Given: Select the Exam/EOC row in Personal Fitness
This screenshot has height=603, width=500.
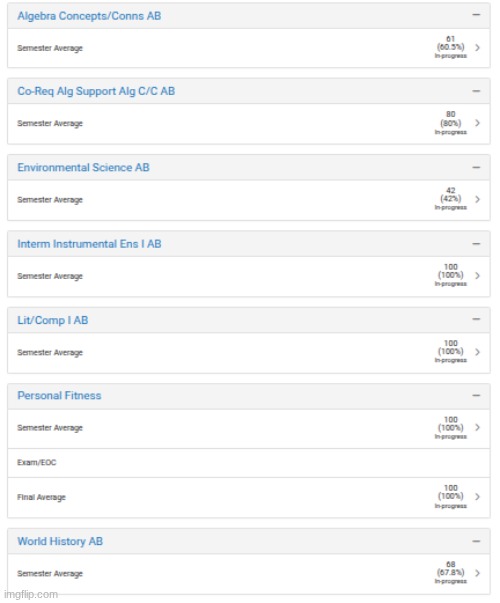Looking at the screenshot, I should tap(248, 463).
